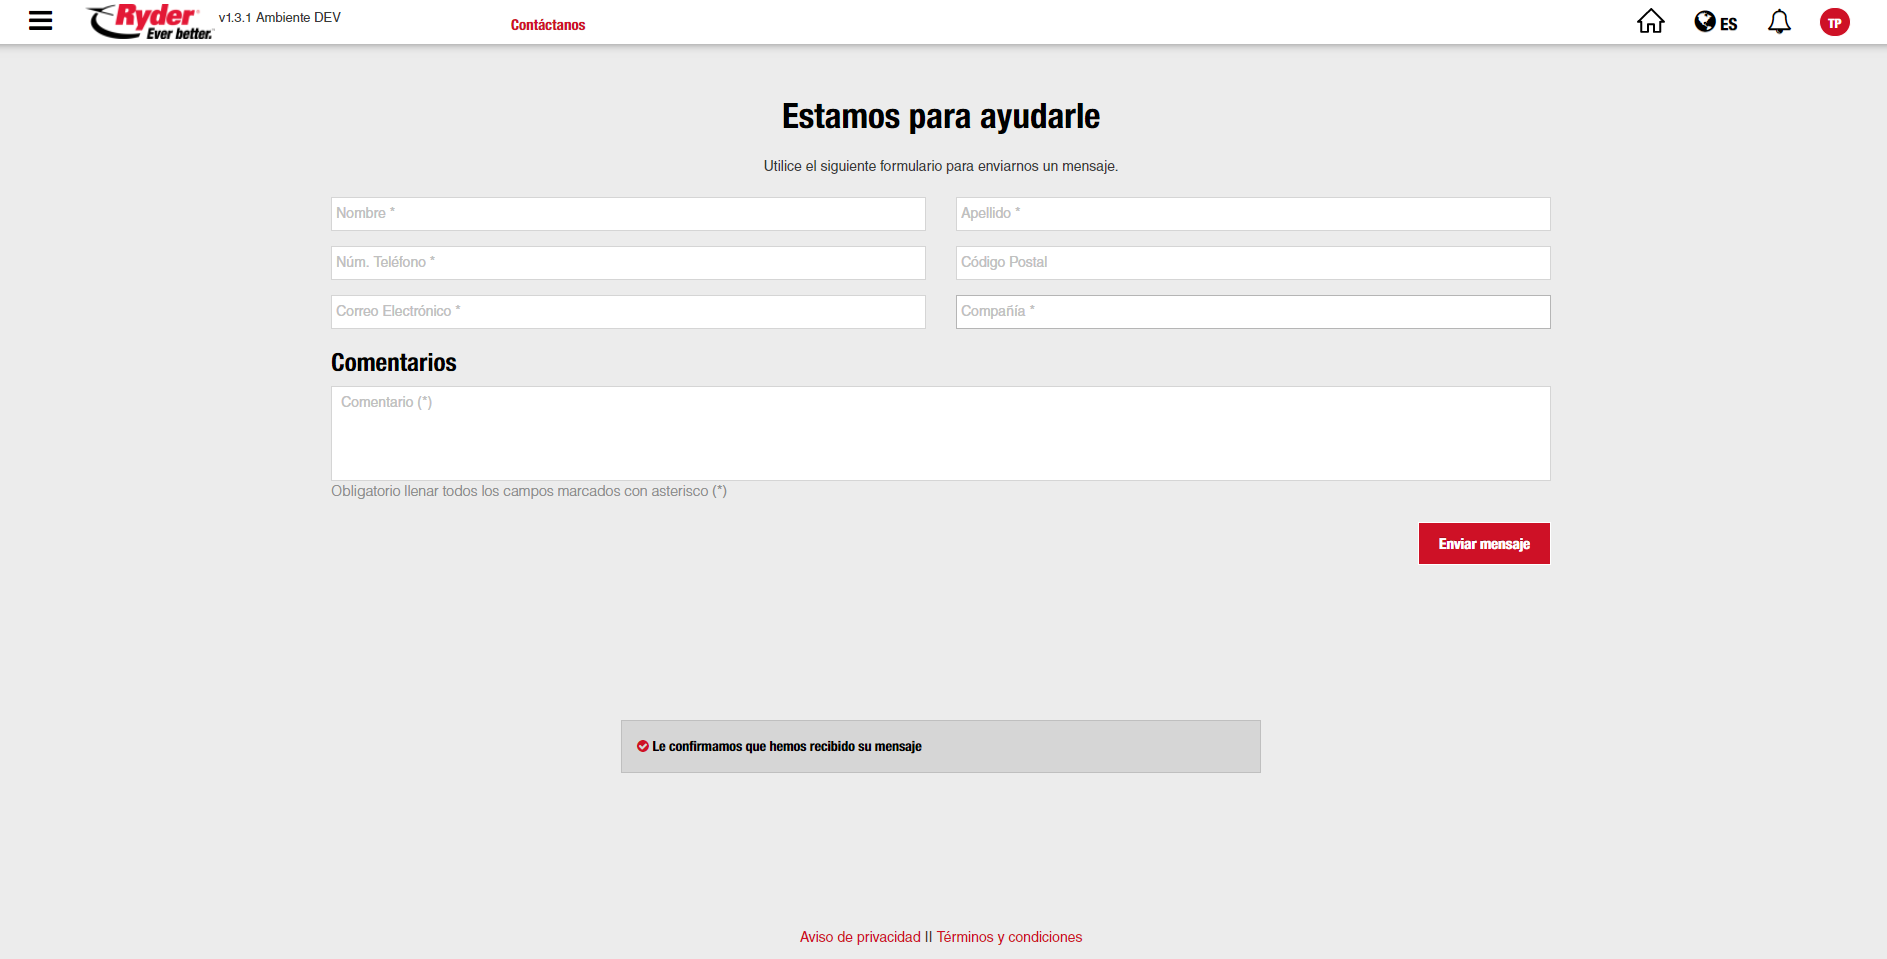
Task: Open the hamburger navigation menu
Action: pos(40,21)
